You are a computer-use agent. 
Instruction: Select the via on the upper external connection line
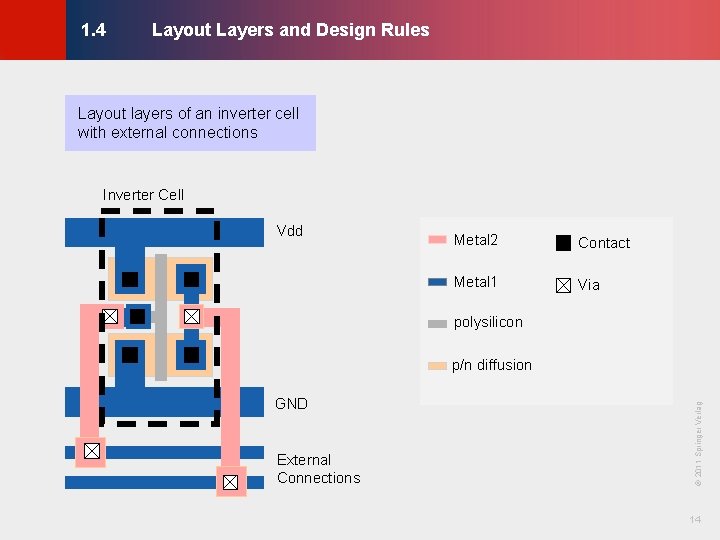pos(92,451)
